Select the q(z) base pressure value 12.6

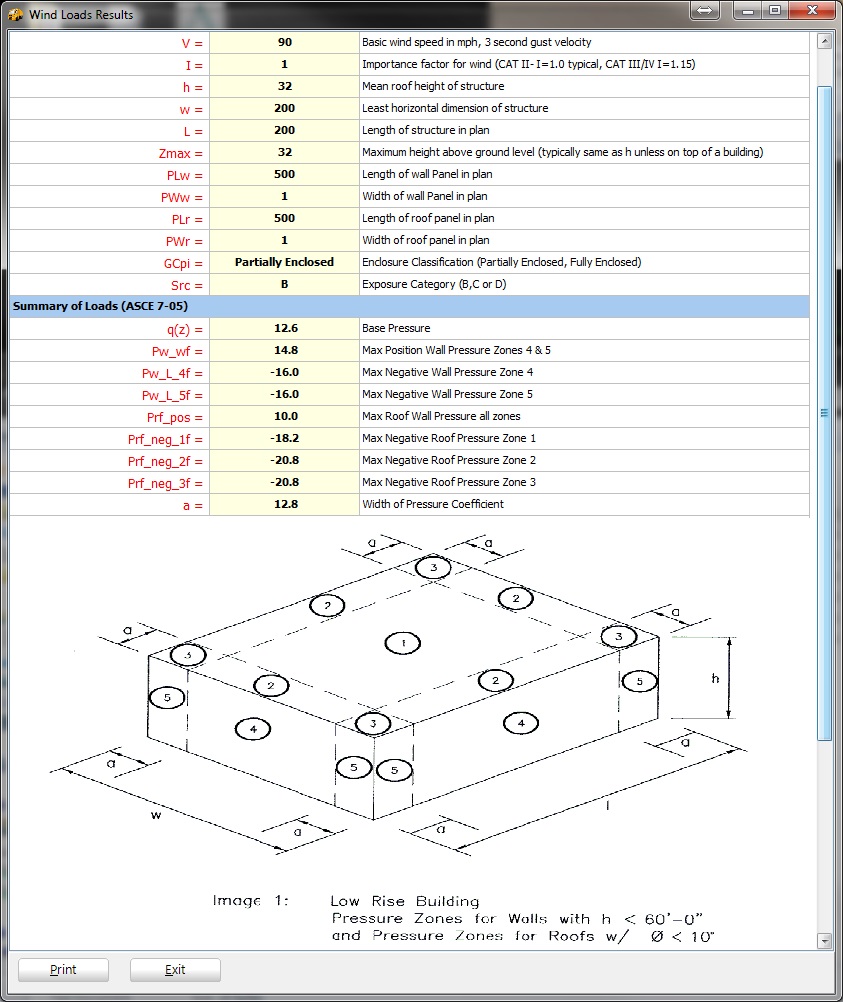284,328
